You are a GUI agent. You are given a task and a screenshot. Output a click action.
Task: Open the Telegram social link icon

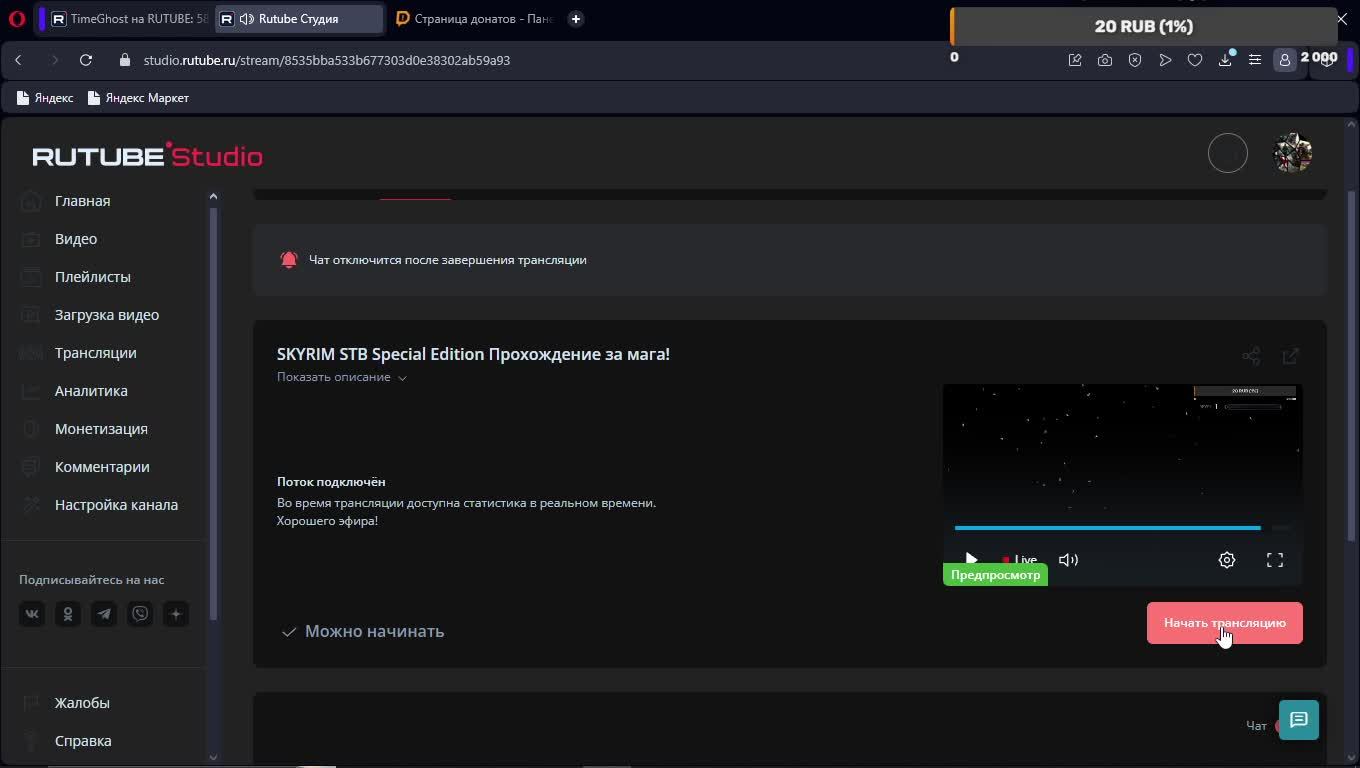pos(104,614)
